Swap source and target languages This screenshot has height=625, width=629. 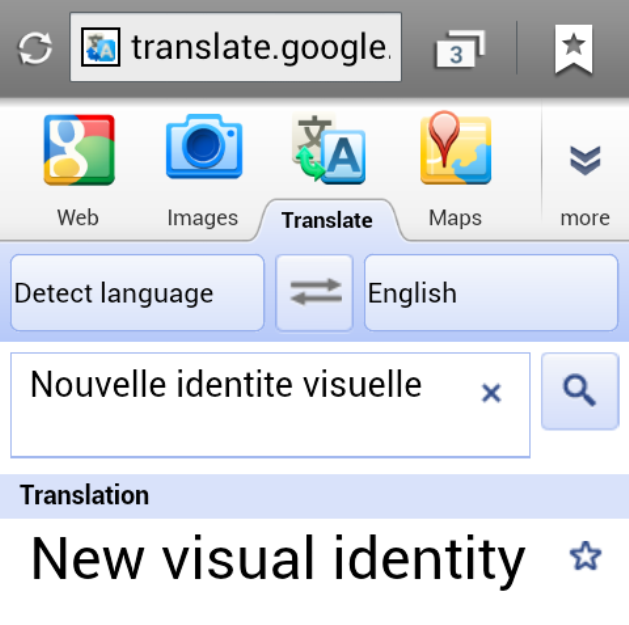coord(314,292)
